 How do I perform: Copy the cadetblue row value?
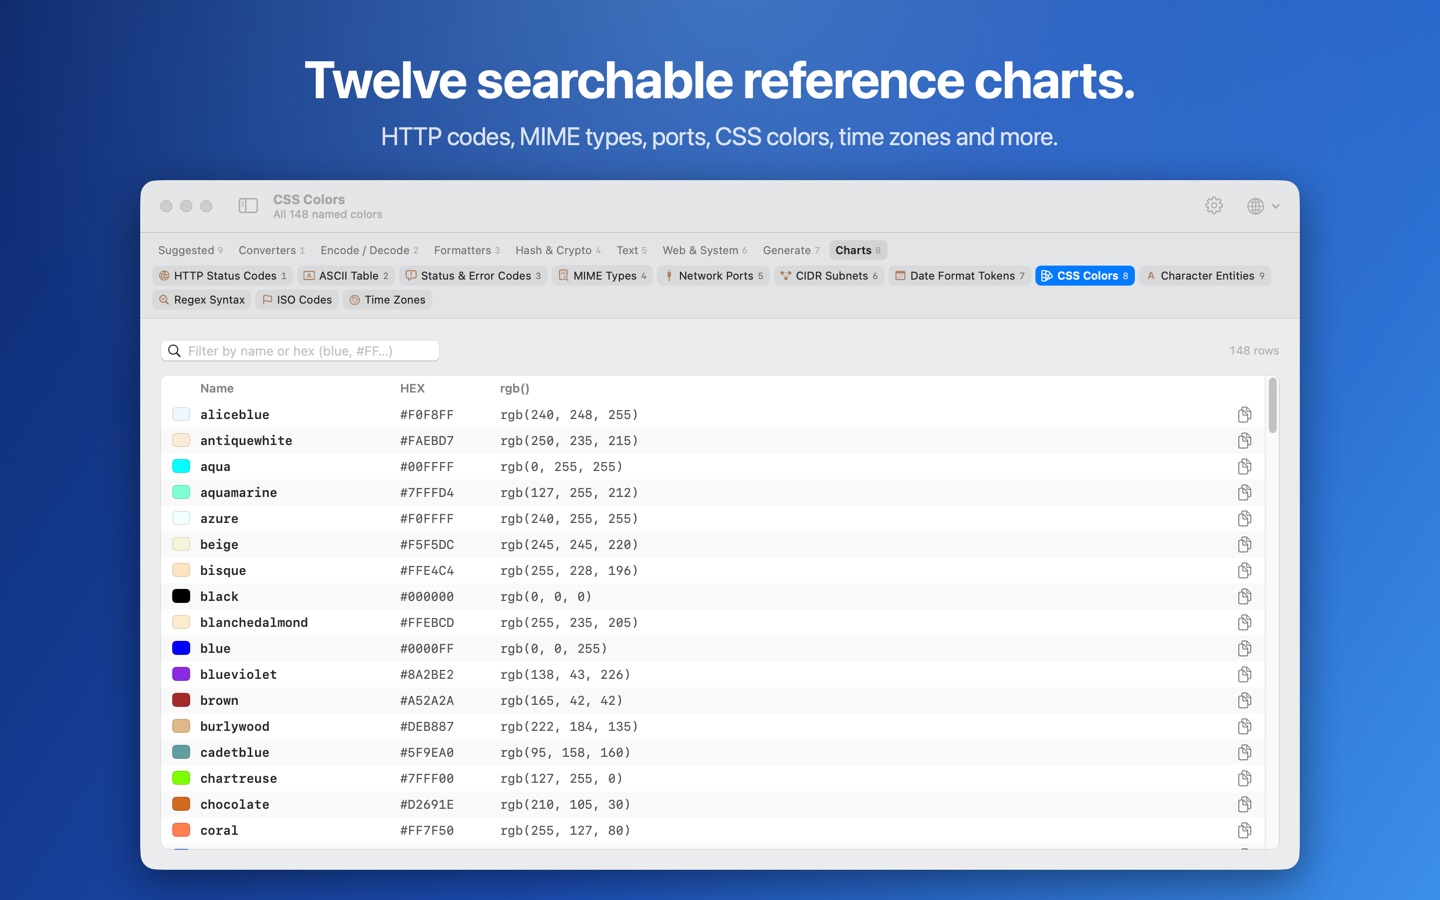(x=1244, y=753)
